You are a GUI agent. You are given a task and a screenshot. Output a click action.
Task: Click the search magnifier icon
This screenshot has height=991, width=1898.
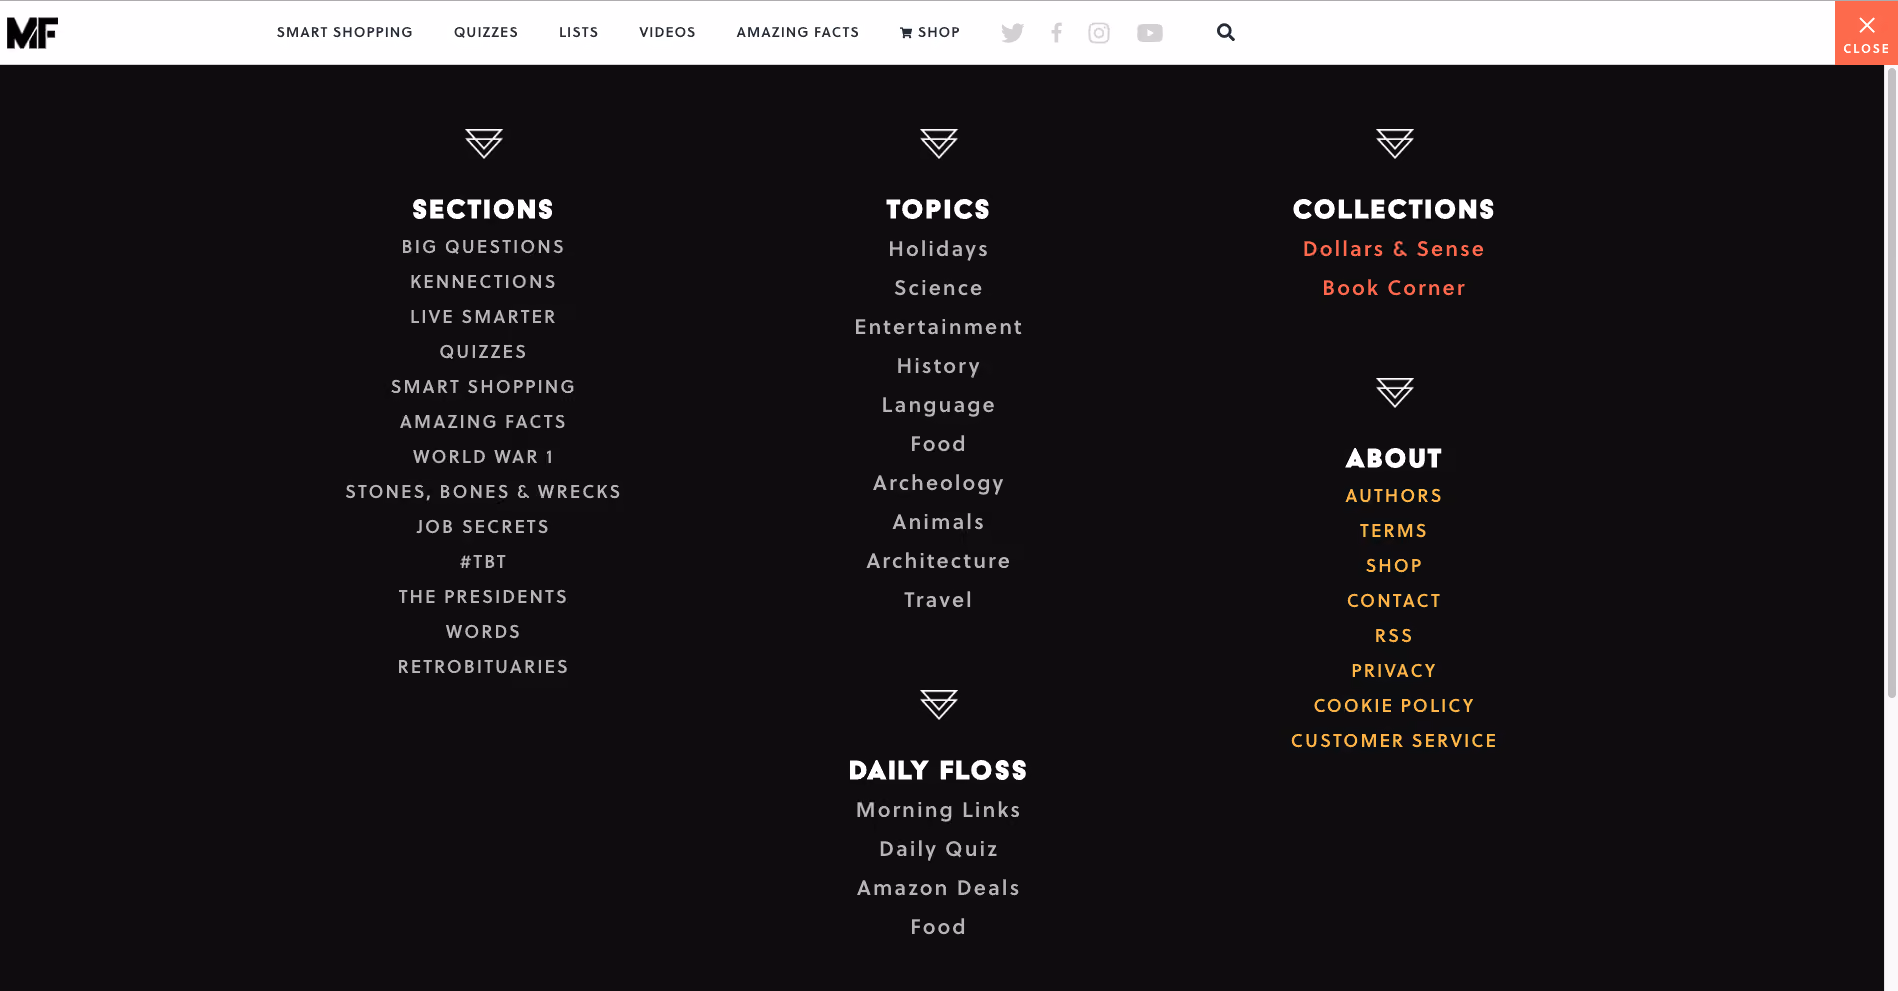coord(1225,32)
